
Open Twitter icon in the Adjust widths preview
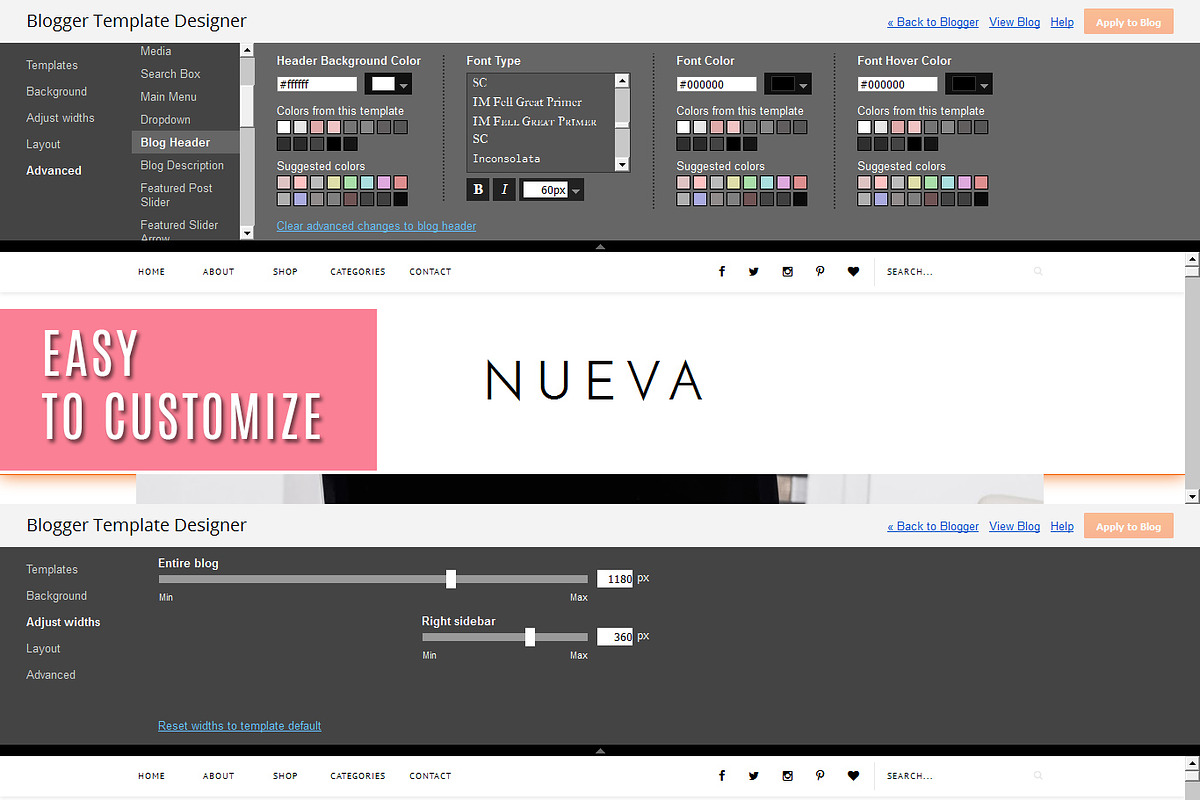(754, 776)
